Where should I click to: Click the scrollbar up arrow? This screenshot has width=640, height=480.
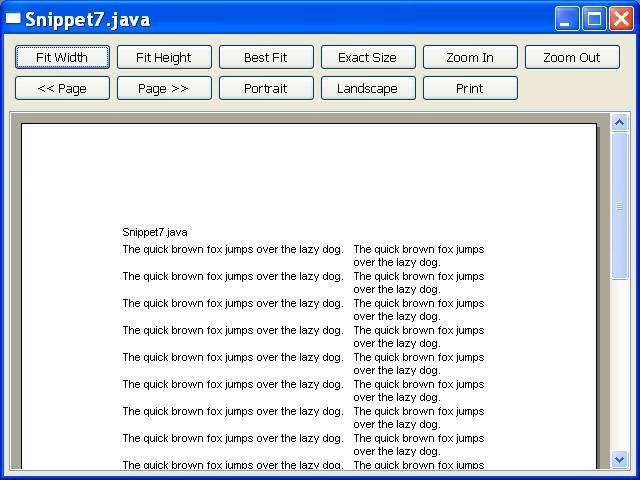pyautogui.click(x=619, y=122)
